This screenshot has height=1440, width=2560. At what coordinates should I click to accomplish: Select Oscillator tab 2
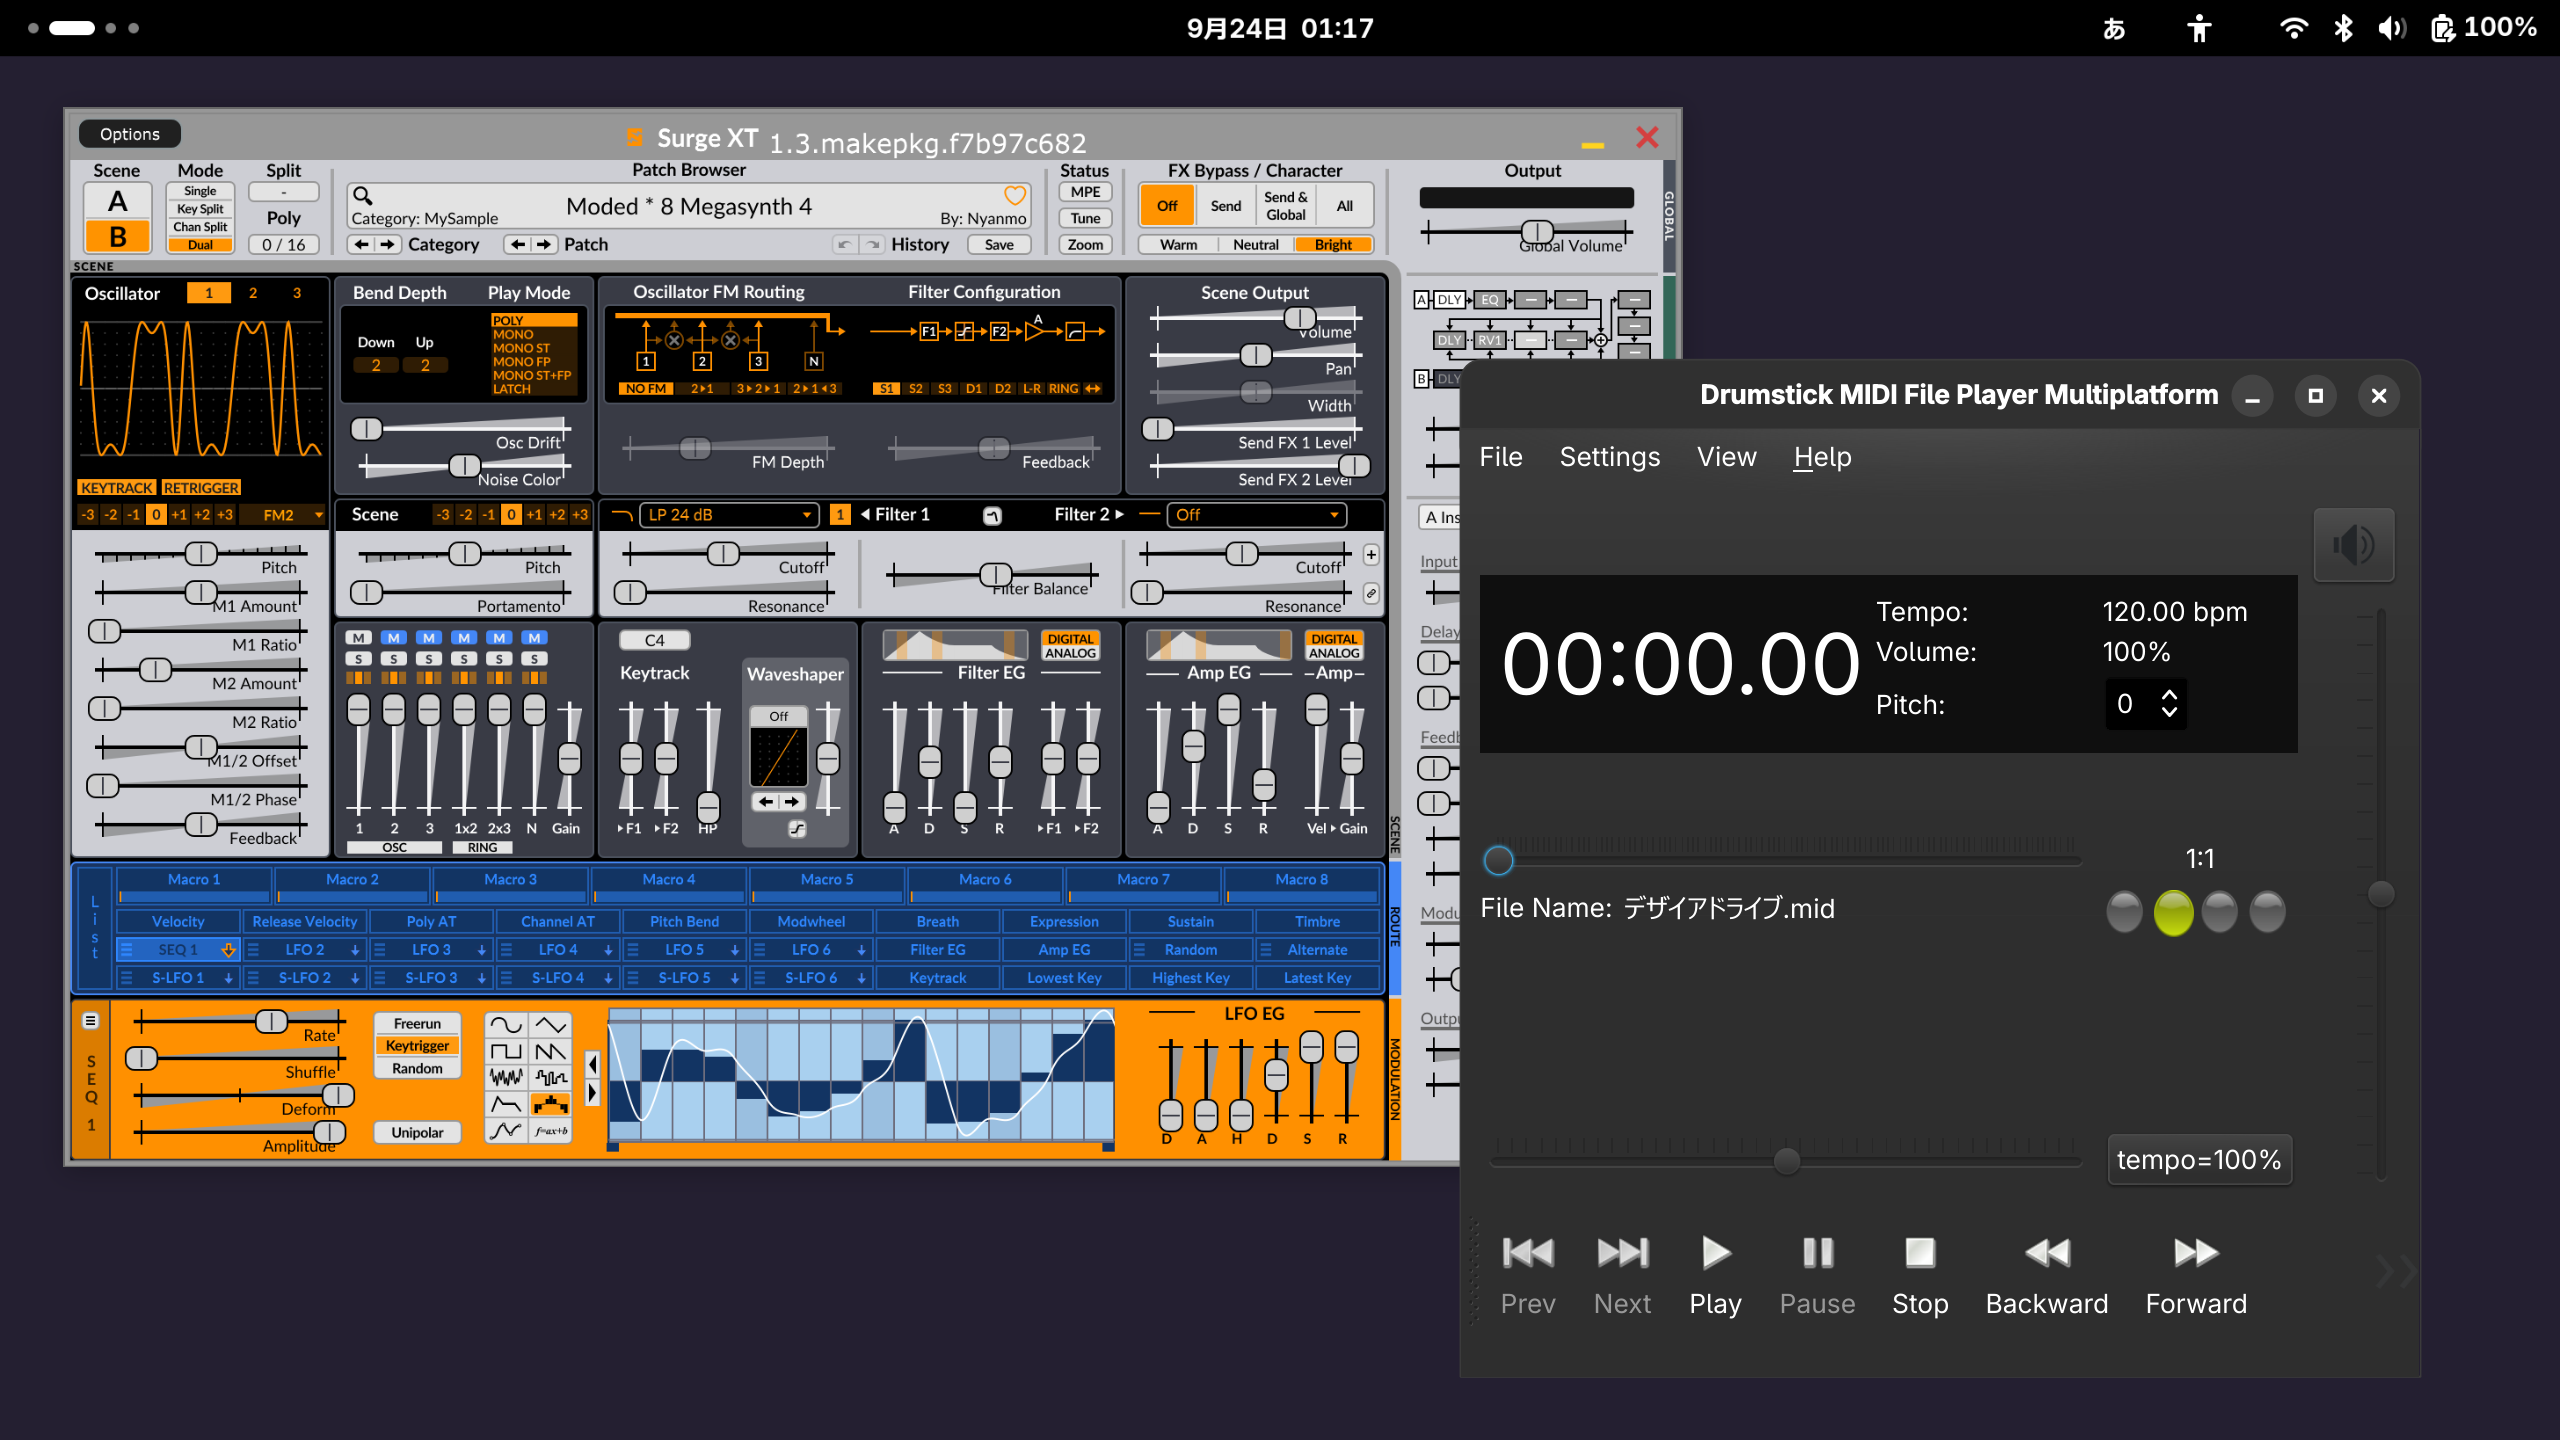(x=253, y=293)
